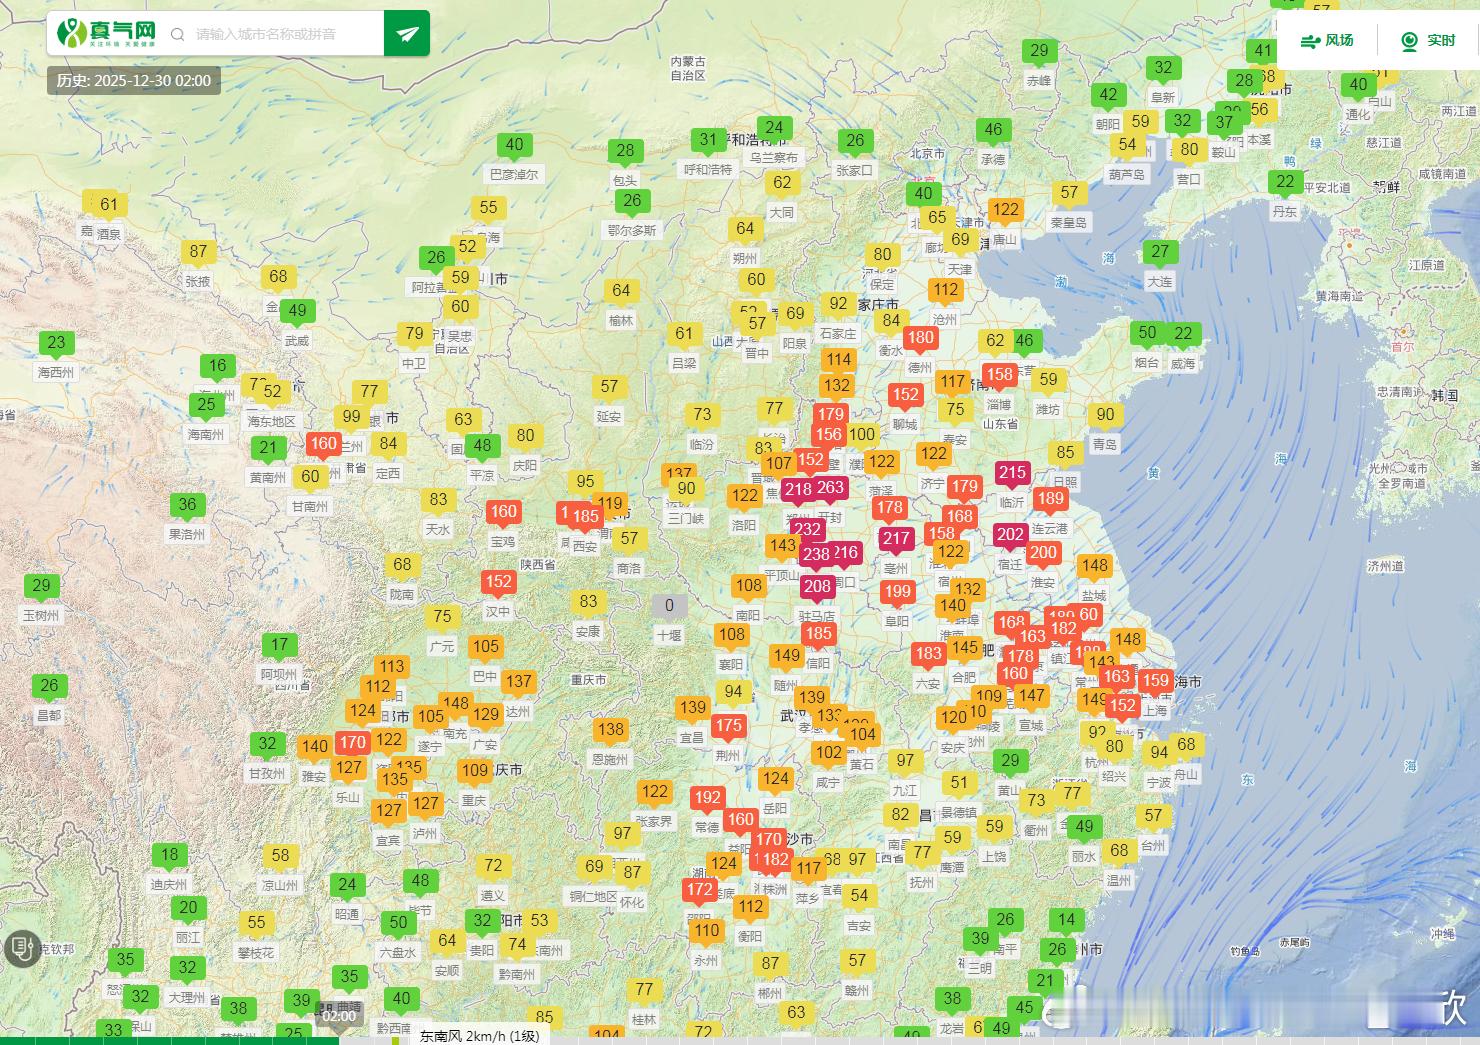
Task: Select the 秦皇岛 AQI marker 57
Action: [1069, 194]
